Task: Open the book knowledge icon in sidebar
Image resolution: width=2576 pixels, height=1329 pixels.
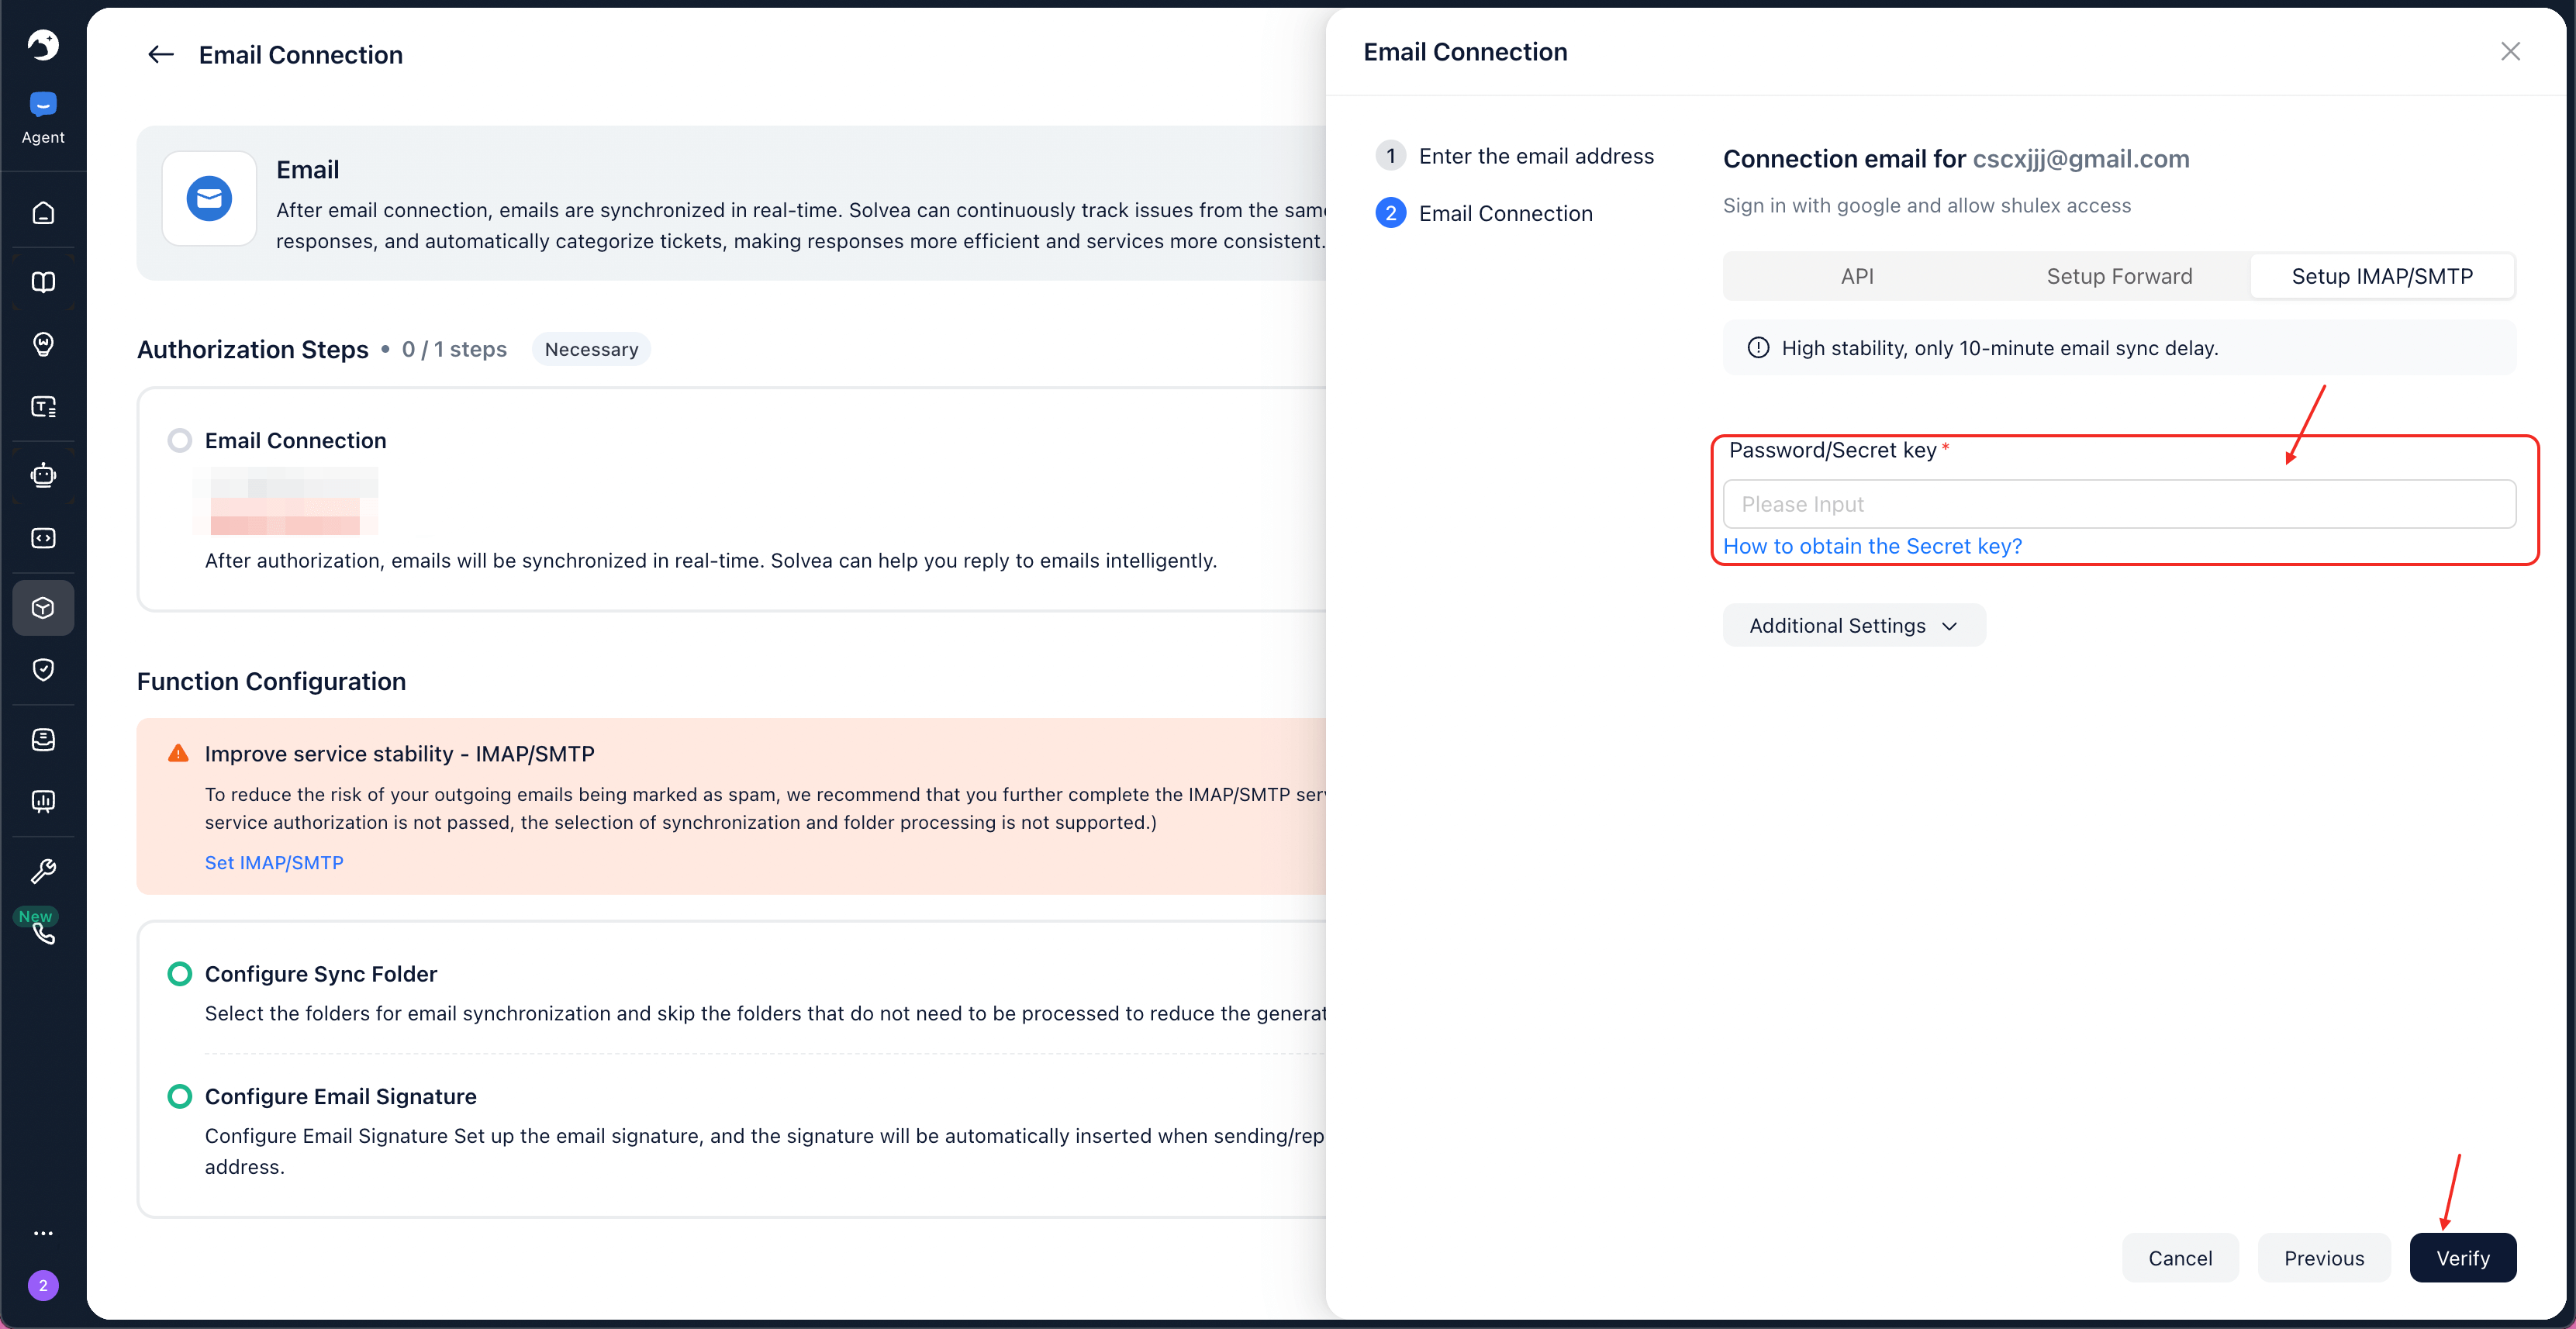Action: (x=43, y=282)
